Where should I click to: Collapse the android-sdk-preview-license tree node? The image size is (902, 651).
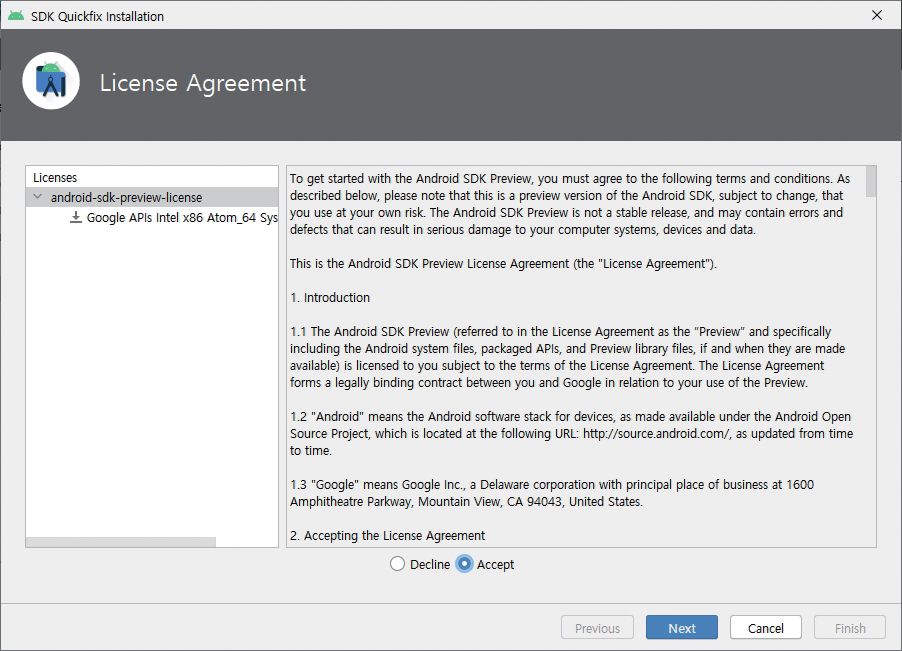coord(38,197)
